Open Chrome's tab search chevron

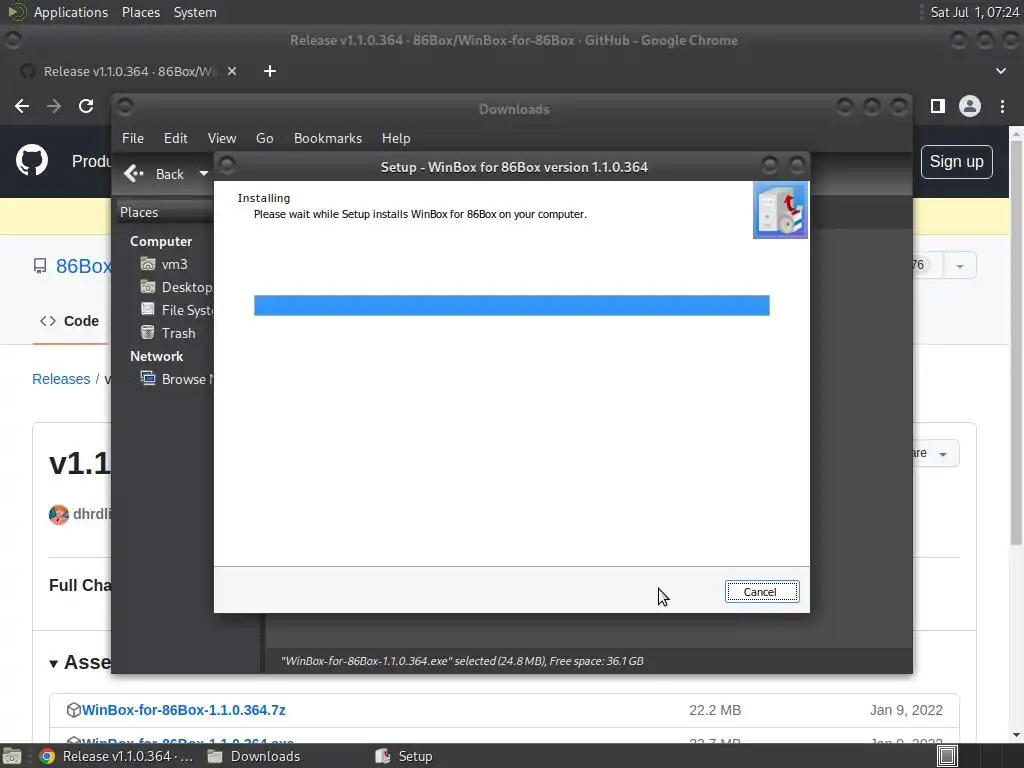click(1000, 71)
